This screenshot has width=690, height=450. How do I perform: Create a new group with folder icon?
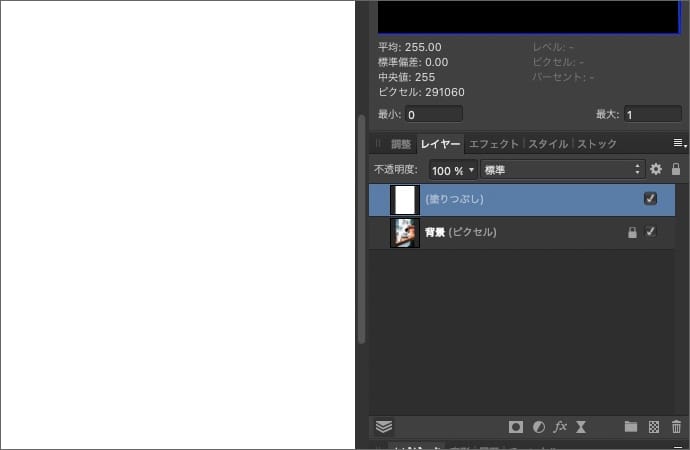pos(631,426)
